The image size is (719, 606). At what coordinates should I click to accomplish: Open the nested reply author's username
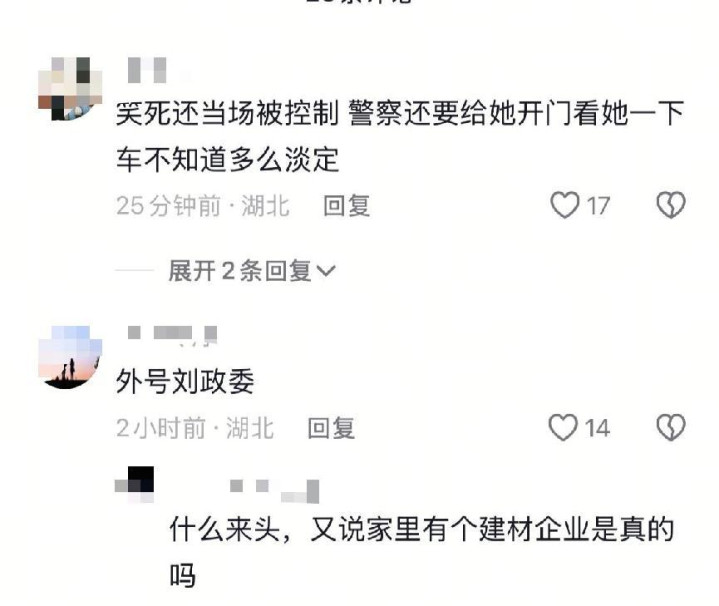(x=274, y=490)
